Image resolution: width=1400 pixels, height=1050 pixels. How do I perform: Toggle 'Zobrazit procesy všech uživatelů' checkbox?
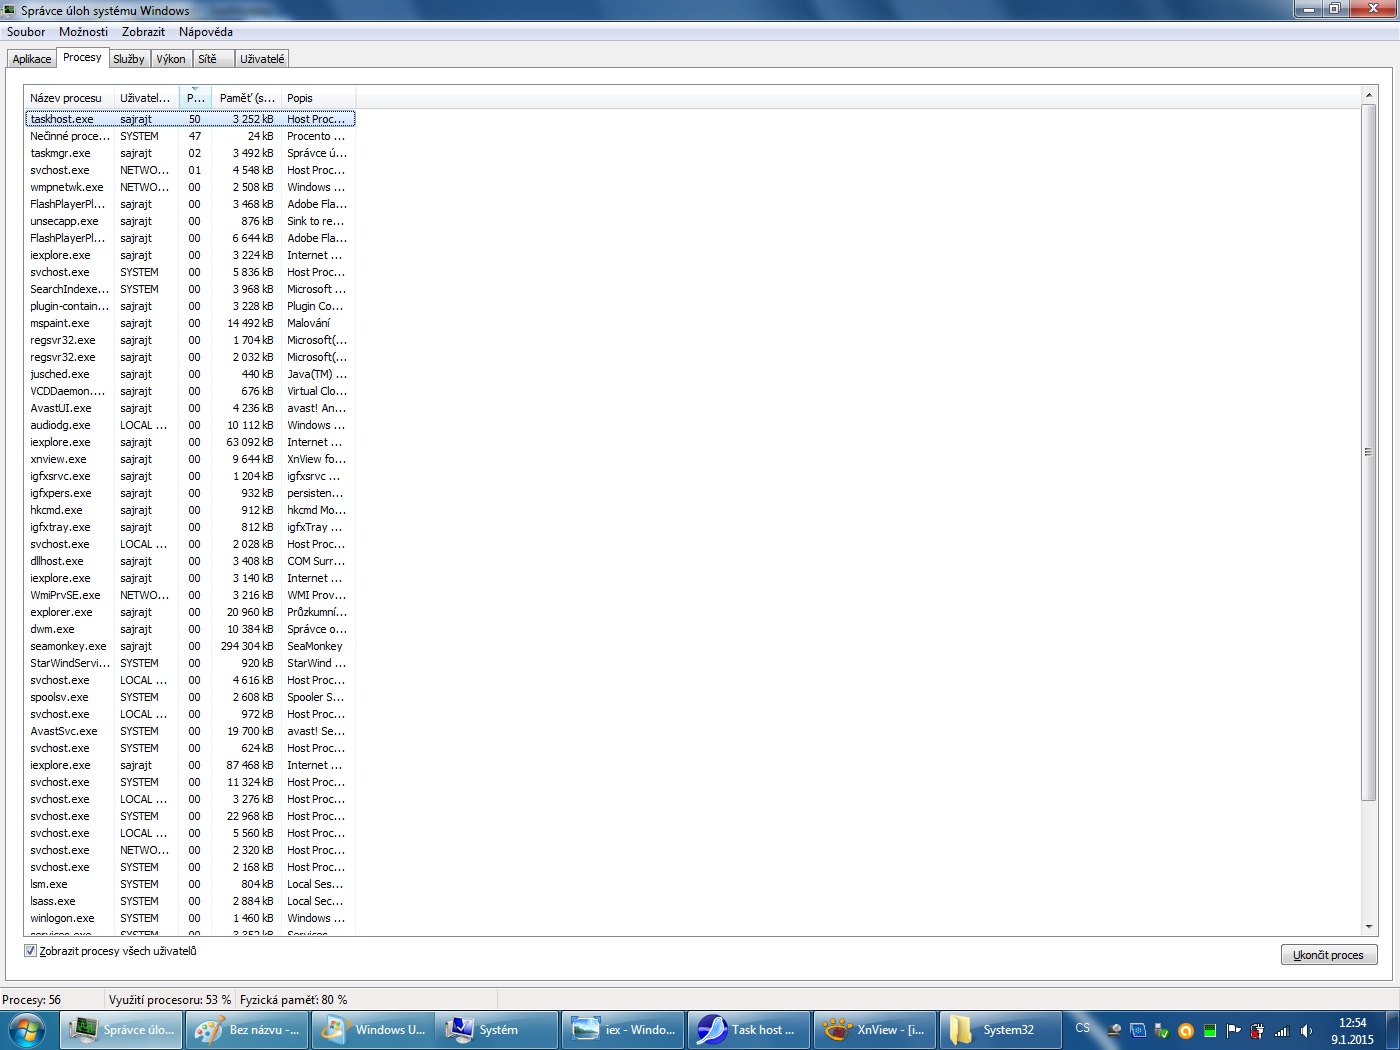pos(30,951)
